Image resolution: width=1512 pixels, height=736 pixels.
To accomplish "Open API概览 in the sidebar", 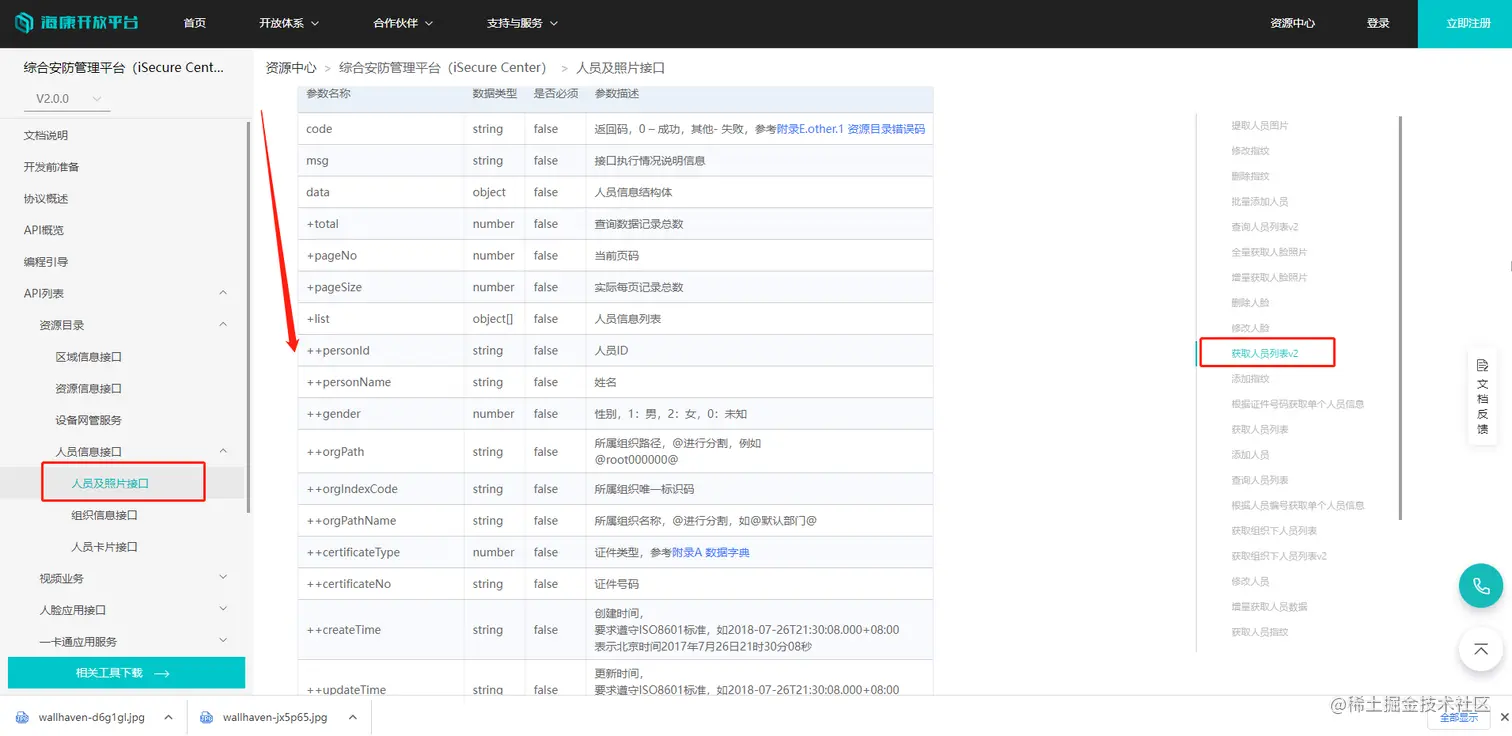I will (x=44, y=230).
